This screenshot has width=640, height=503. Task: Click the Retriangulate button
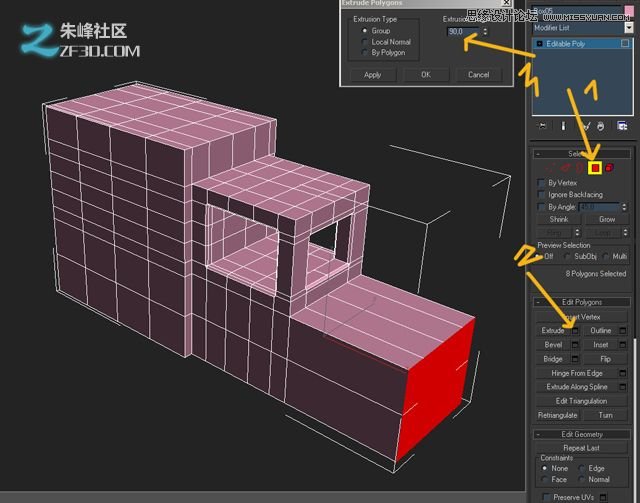pyautogui.click(x=558, y=415)
